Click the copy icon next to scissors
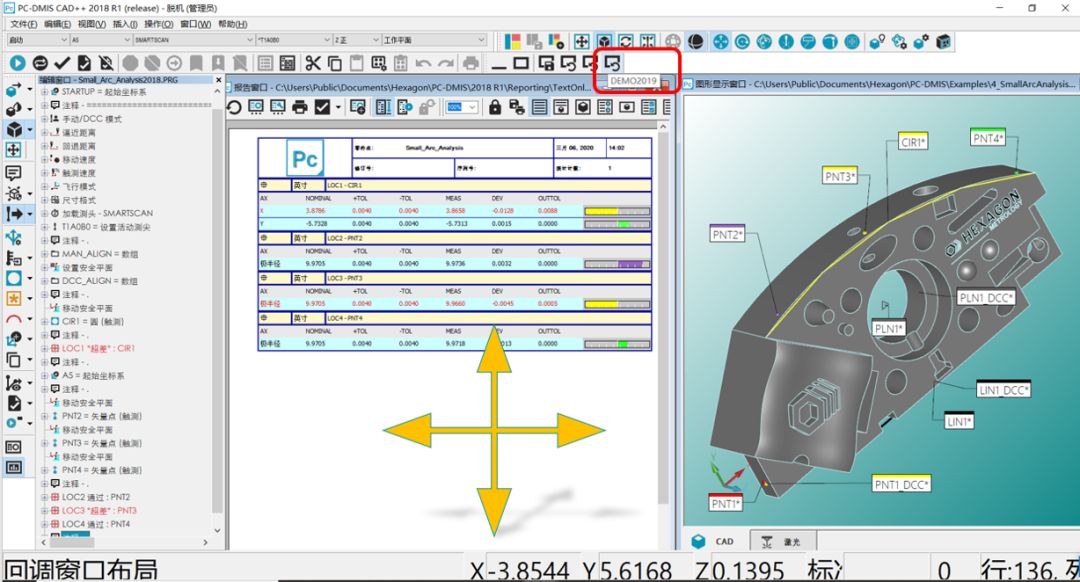Viewport: 1080px width, 582px height. 335,63
